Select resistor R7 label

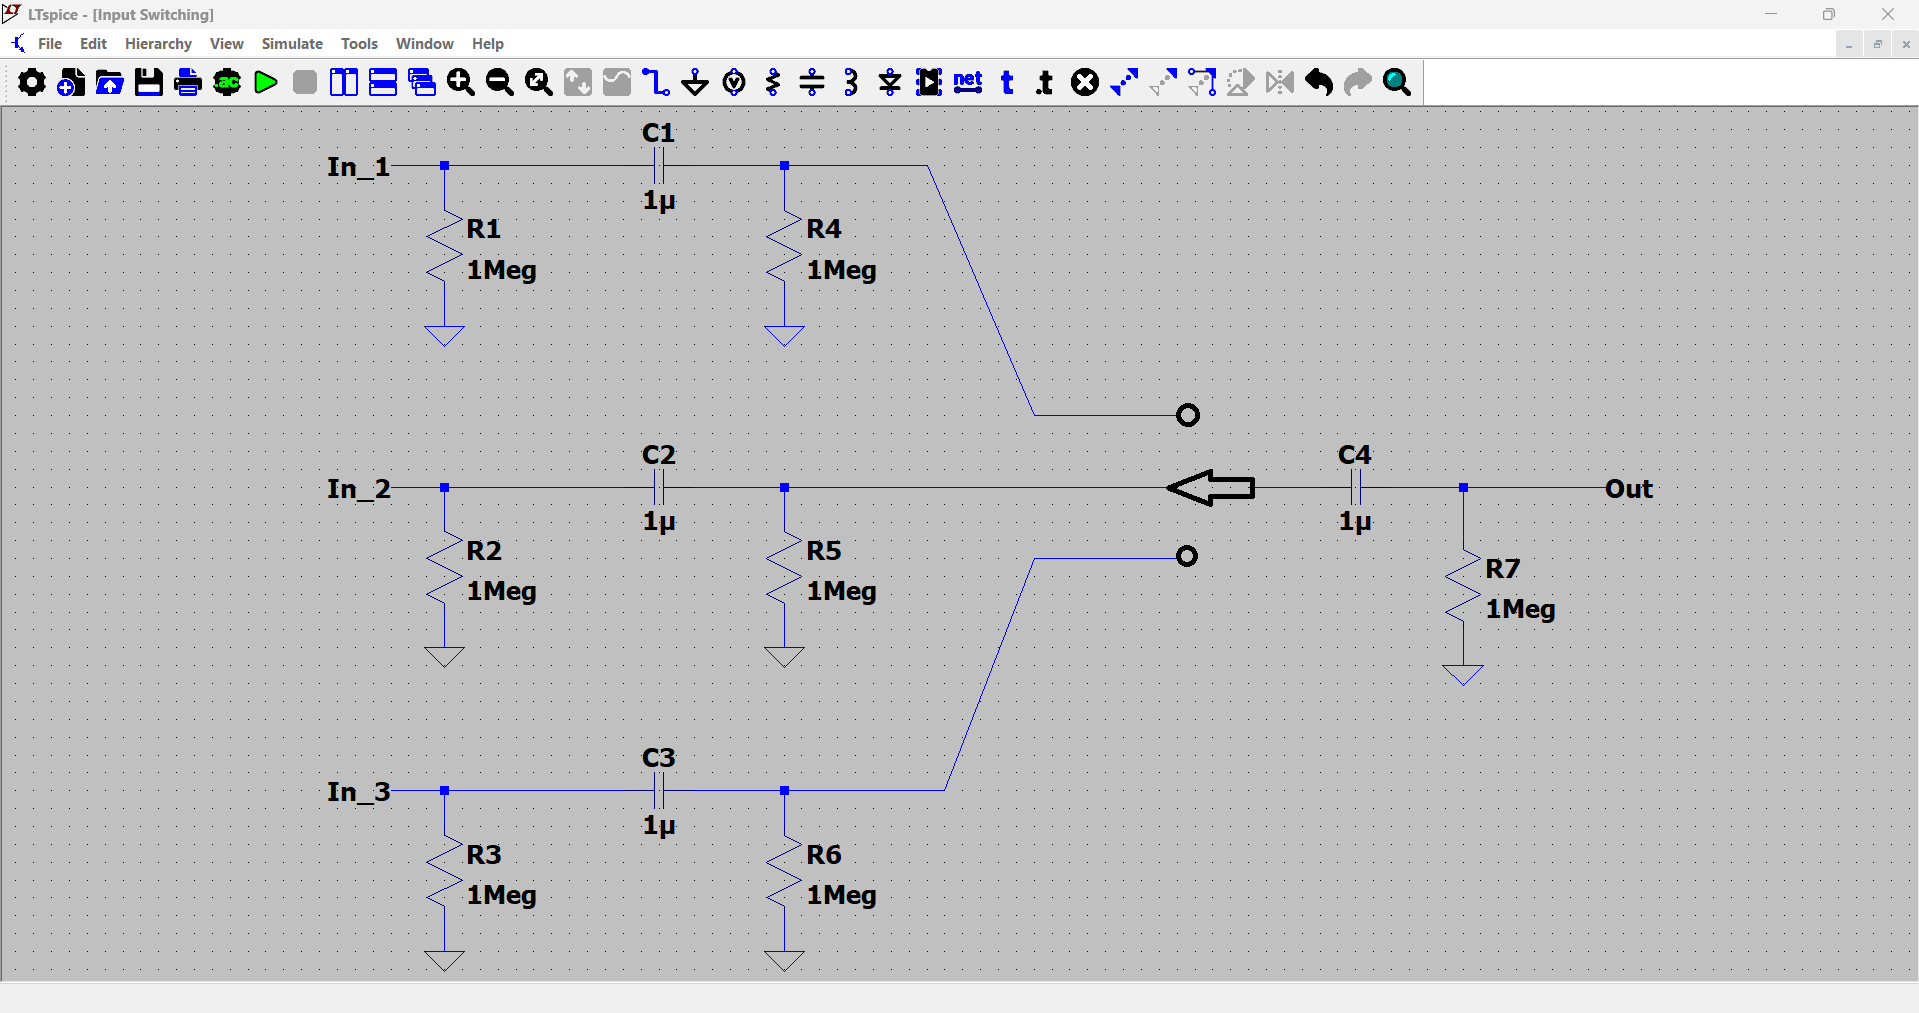[x=1502, y=569]
